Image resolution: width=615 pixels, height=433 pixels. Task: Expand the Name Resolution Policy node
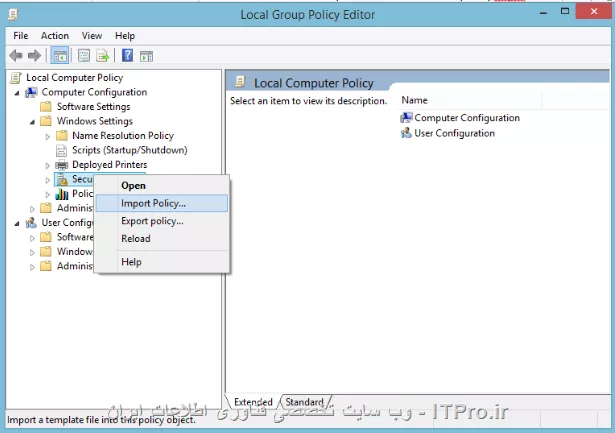point(47,136)
